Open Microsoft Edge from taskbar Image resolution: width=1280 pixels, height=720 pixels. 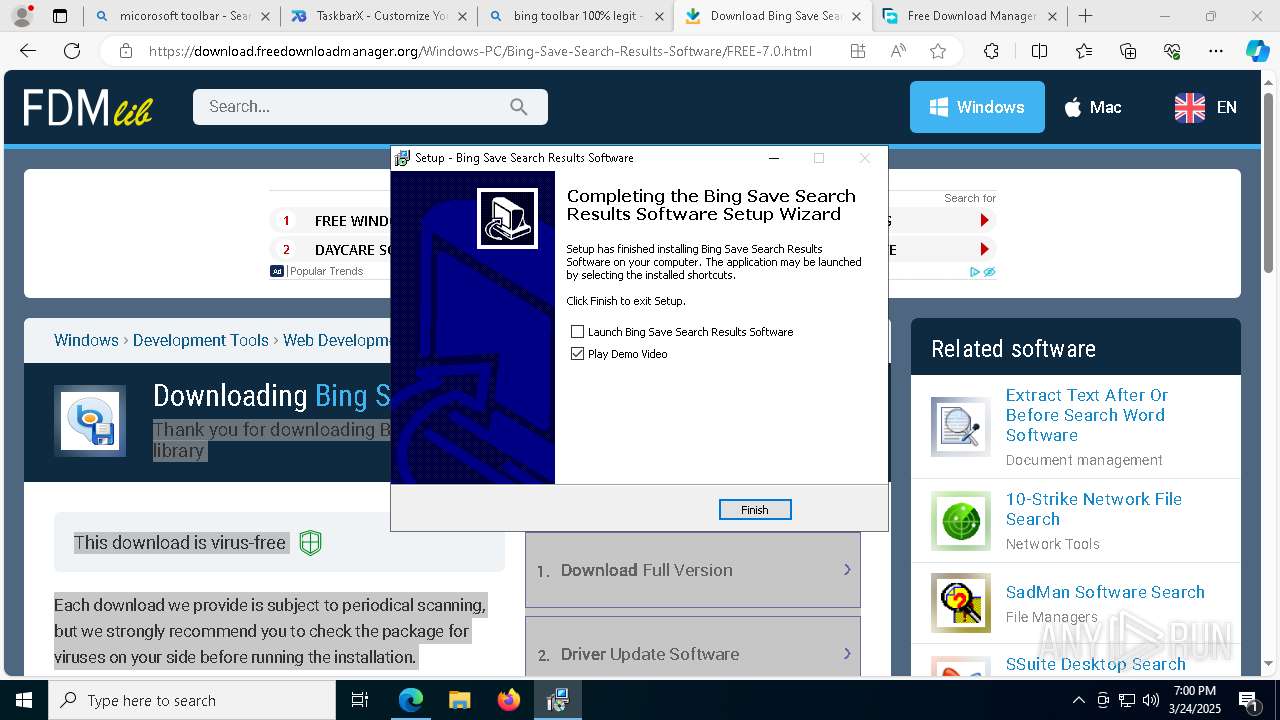point(411,700)
